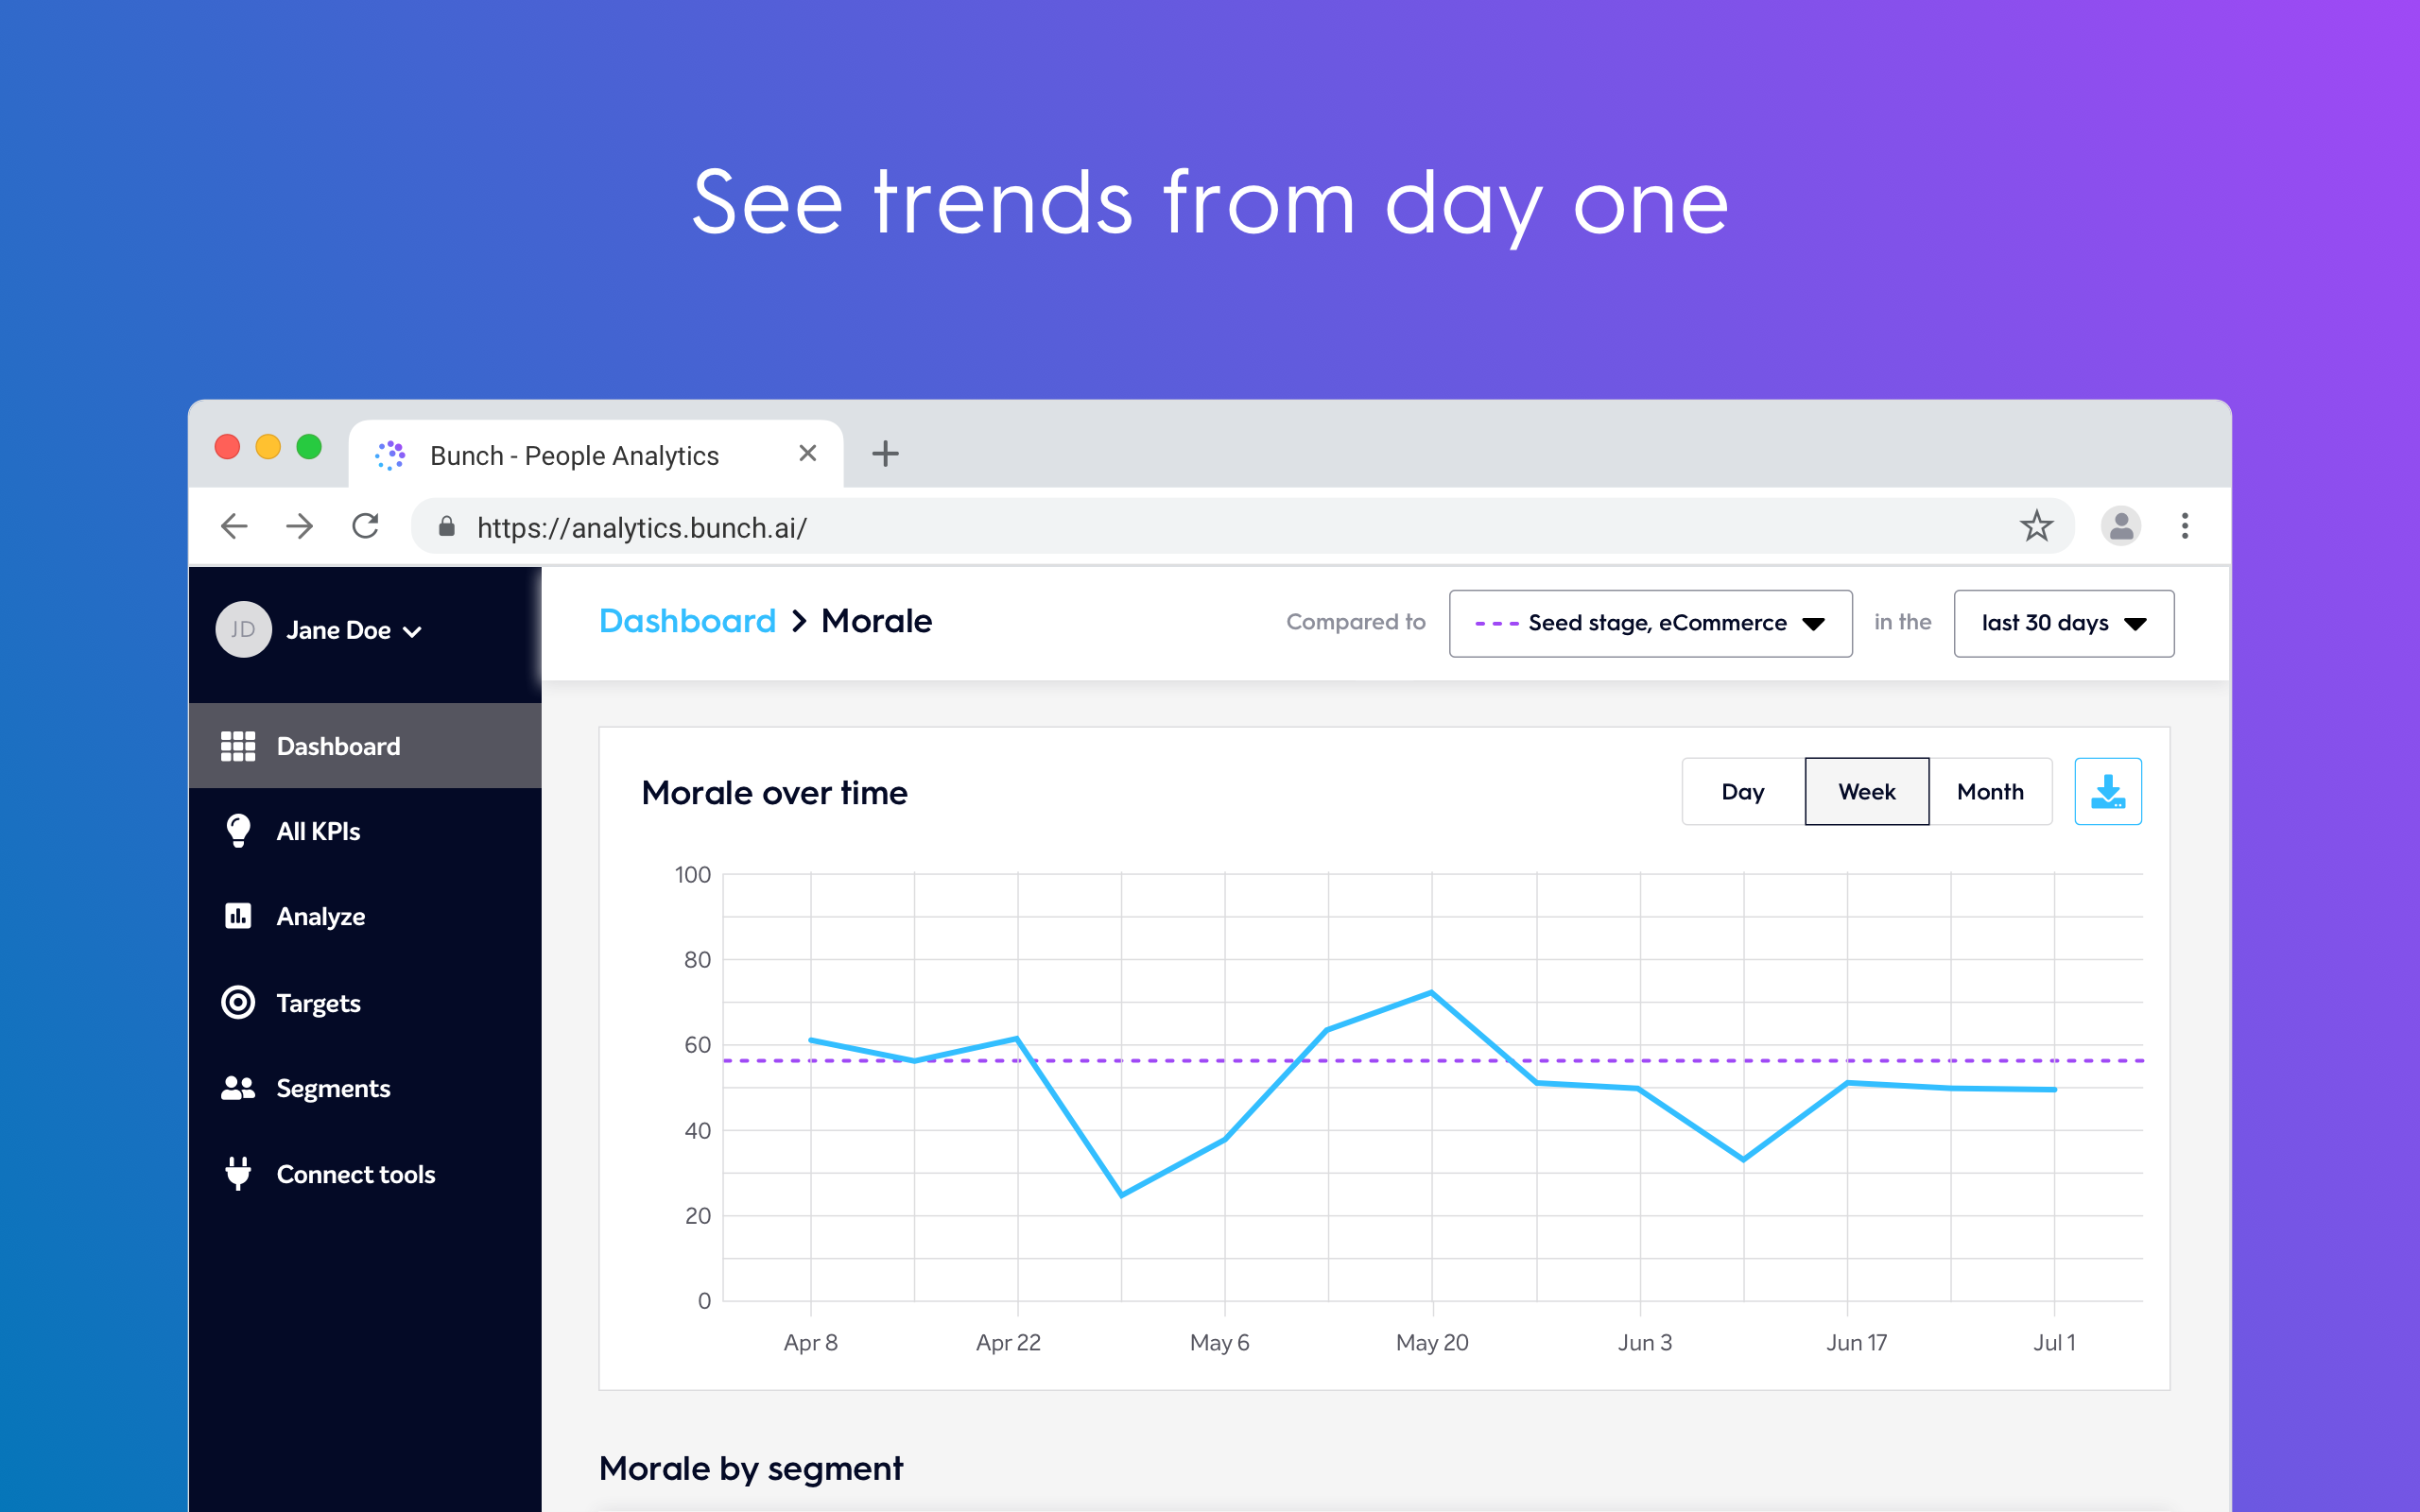Viewport: 2420px width, 1512px height.
Task: Click the Dashboard breadcrumb link
Action: point(687,621)
